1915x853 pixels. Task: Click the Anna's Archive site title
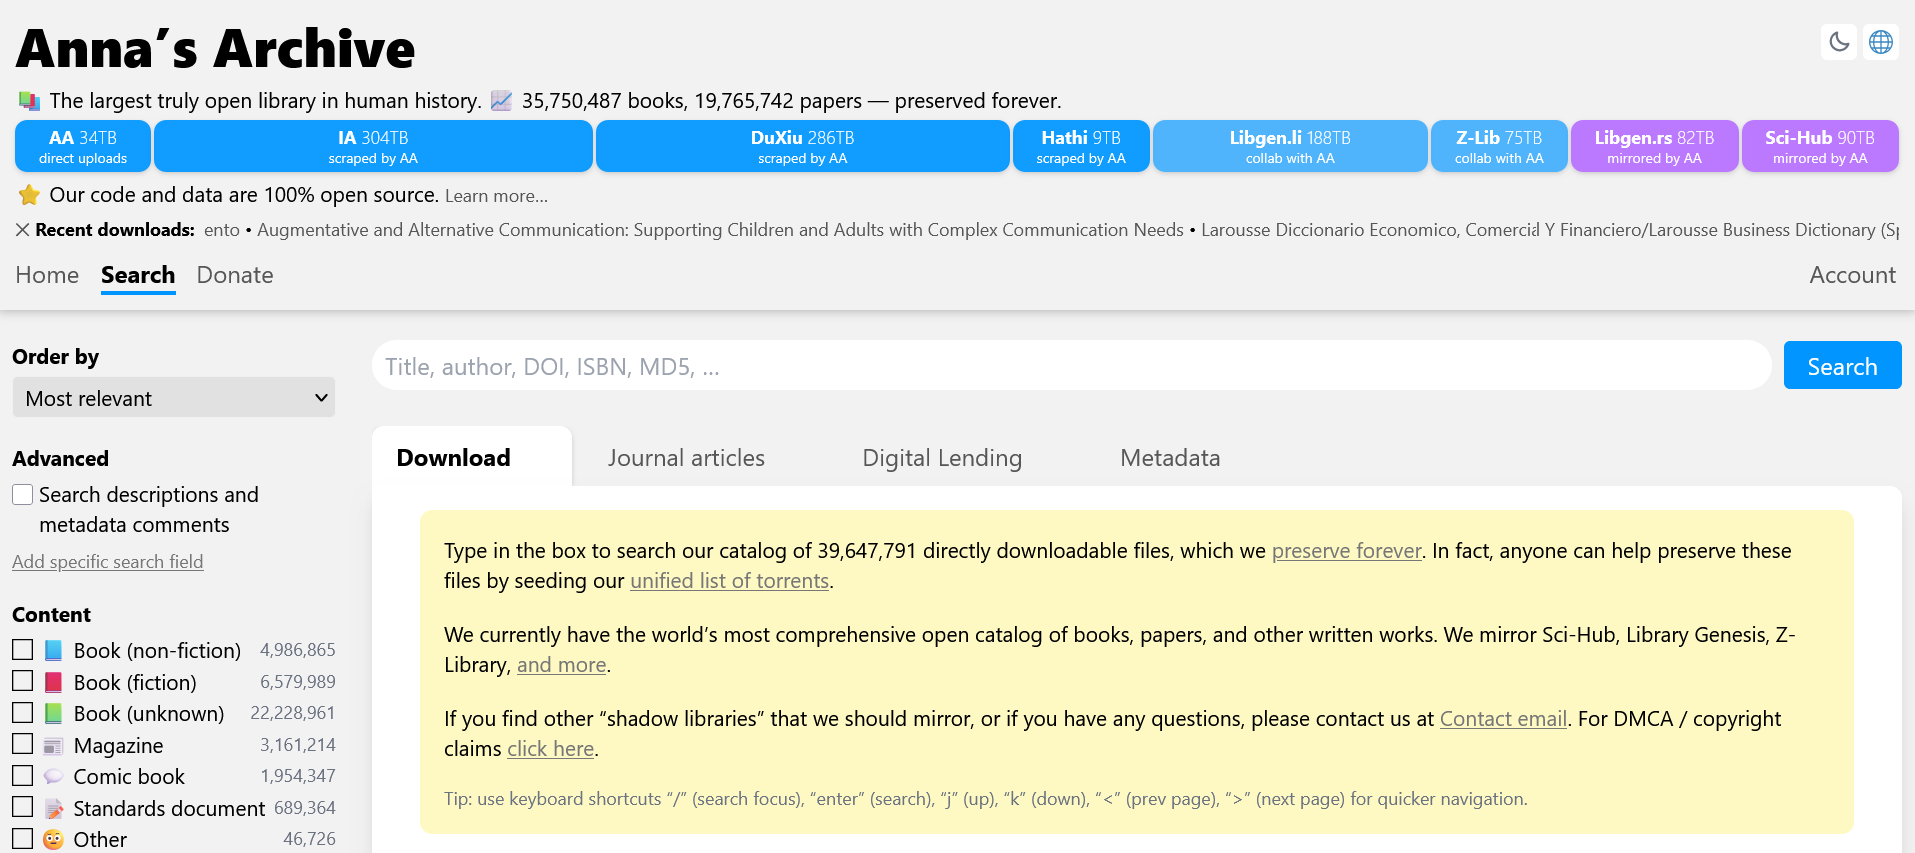215,48
